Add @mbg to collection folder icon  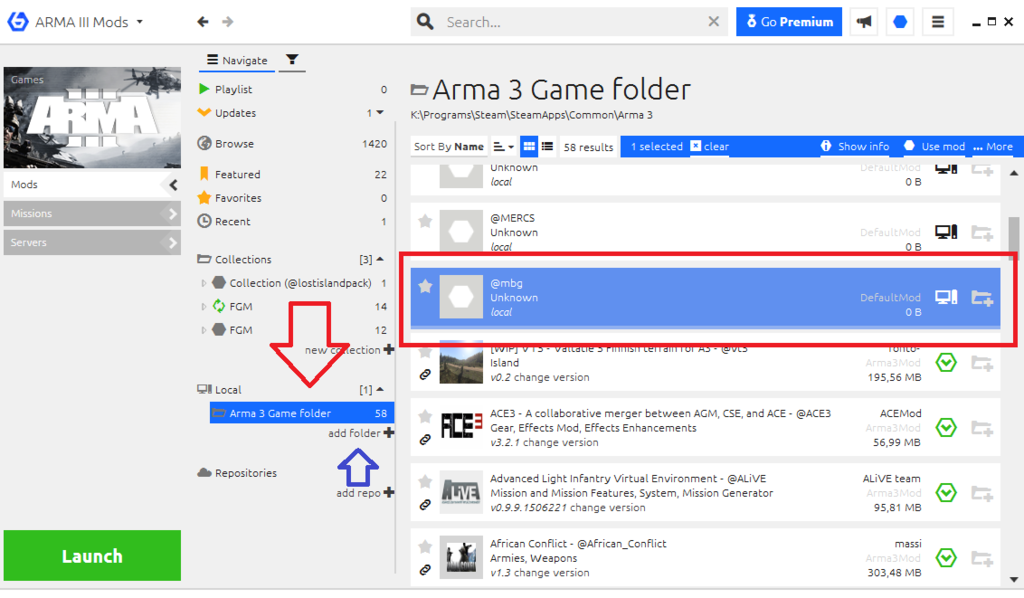coord(982,298)
